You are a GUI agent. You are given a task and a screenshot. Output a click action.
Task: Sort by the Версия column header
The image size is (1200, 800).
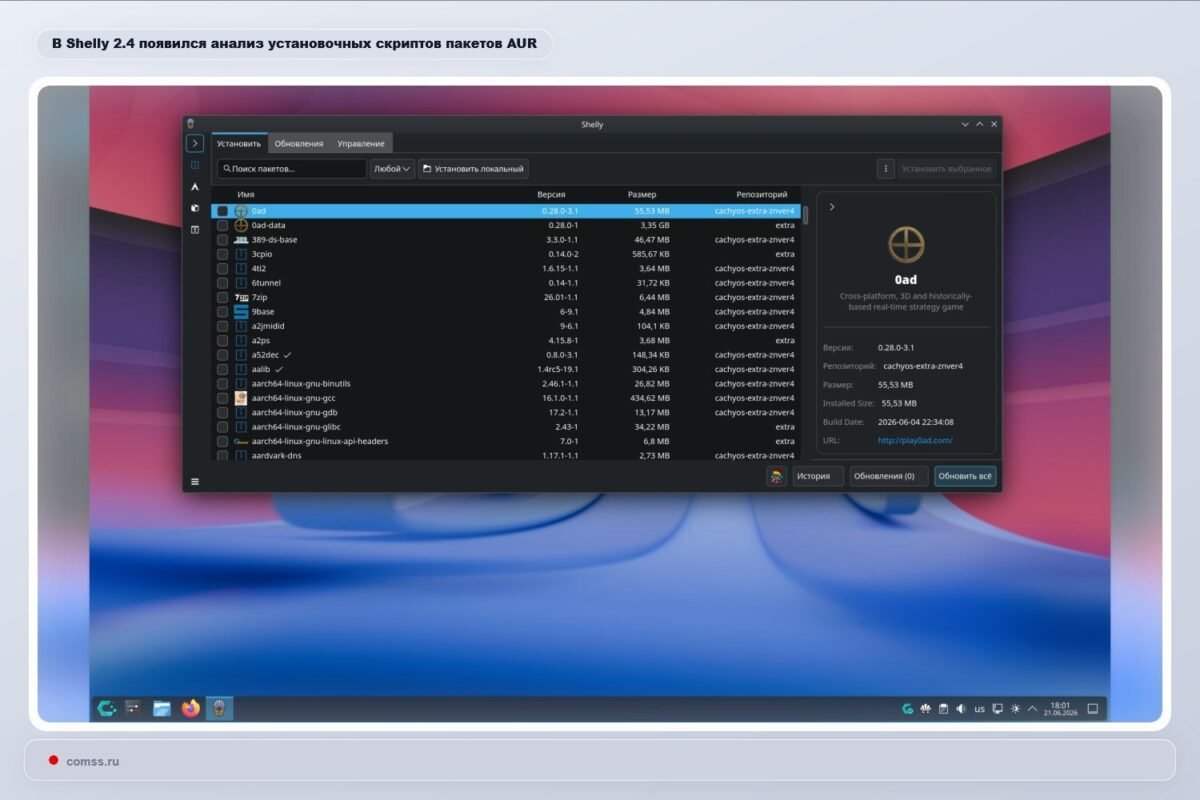pos(551,195)
